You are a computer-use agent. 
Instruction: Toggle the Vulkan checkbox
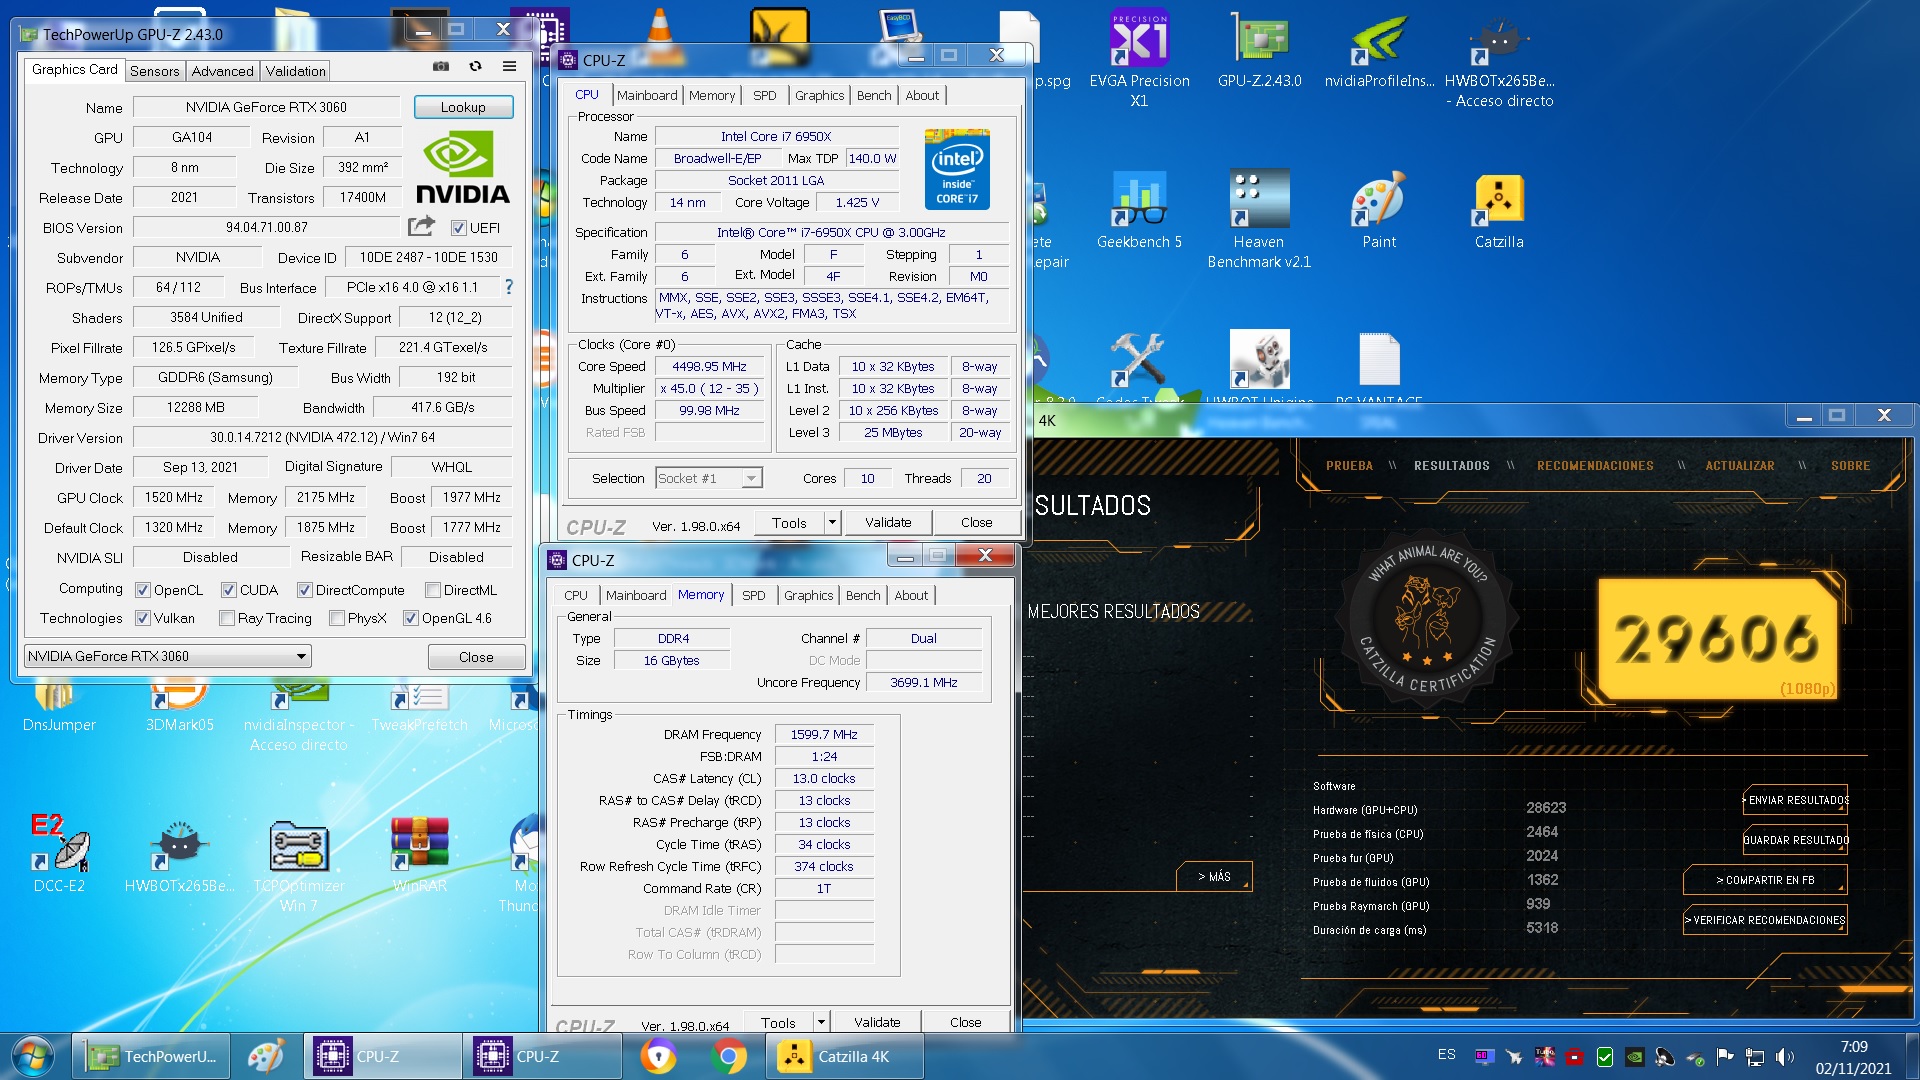[143, 618]
